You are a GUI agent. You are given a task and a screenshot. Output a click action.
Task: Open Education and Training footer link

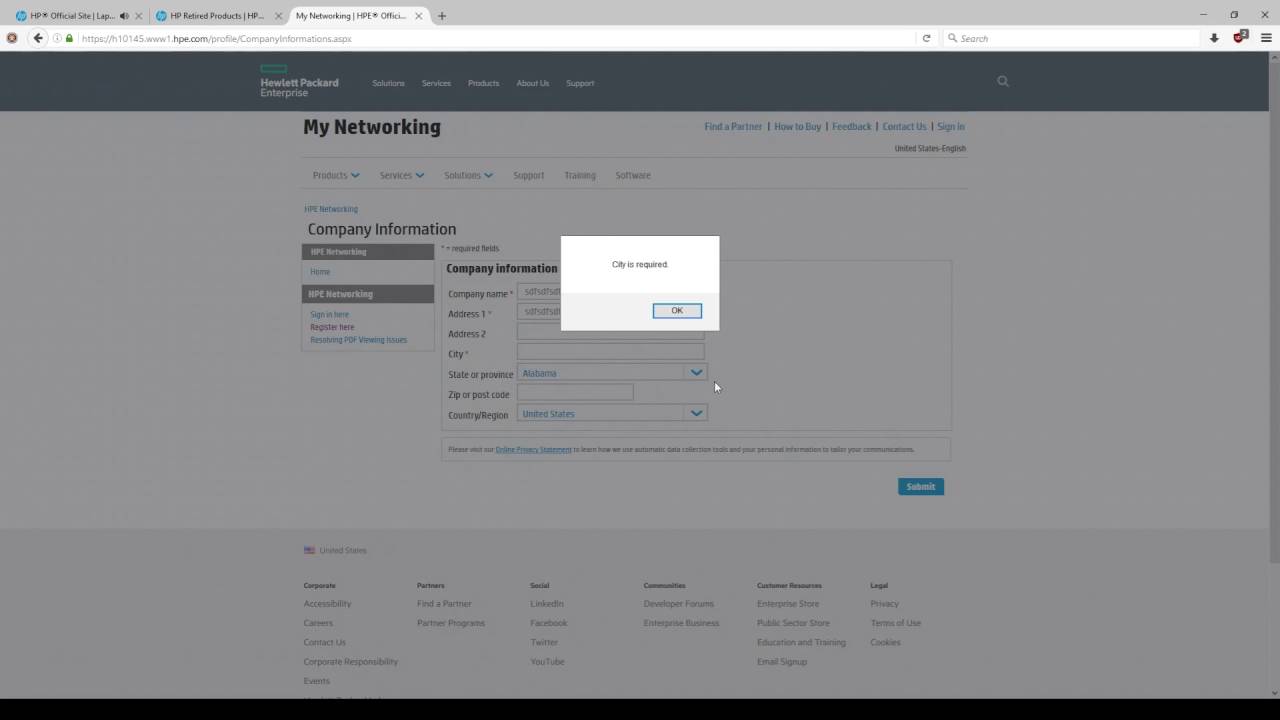pyautogui.click(x=801, y=642)
